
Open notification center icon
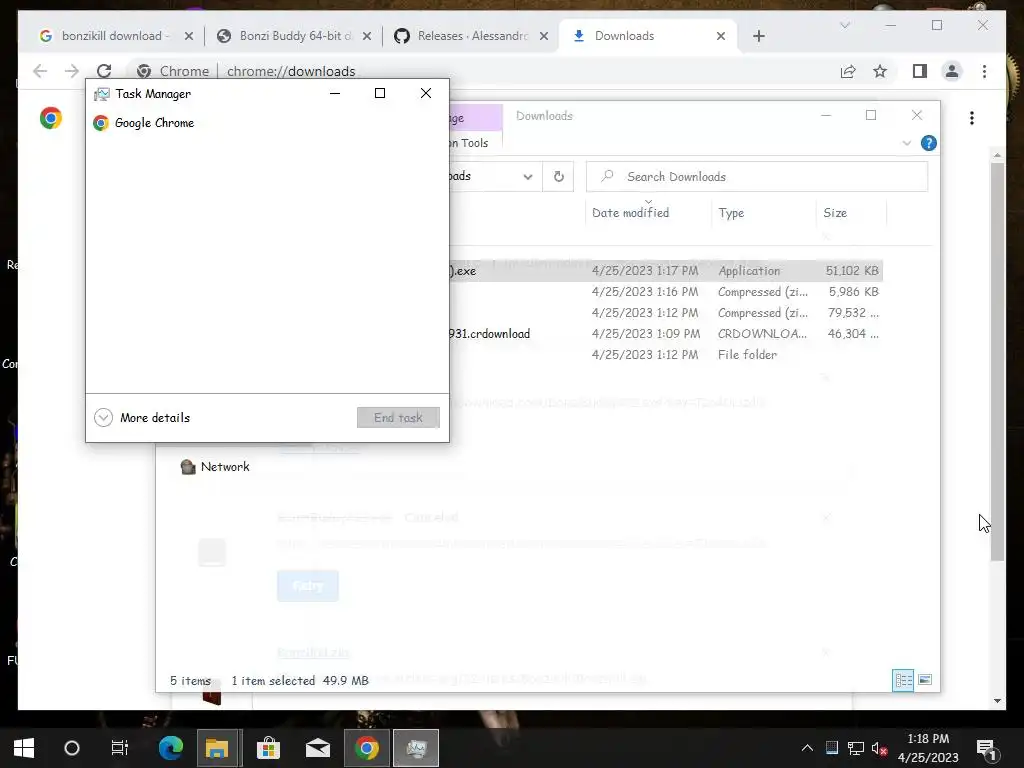tap(985, 748)
